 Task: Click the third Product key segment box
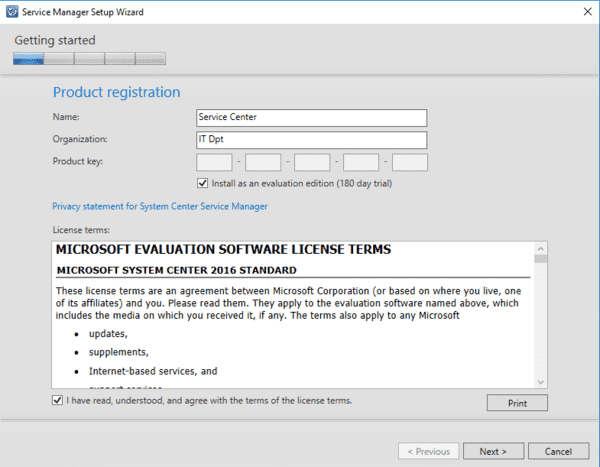(312, 162)
